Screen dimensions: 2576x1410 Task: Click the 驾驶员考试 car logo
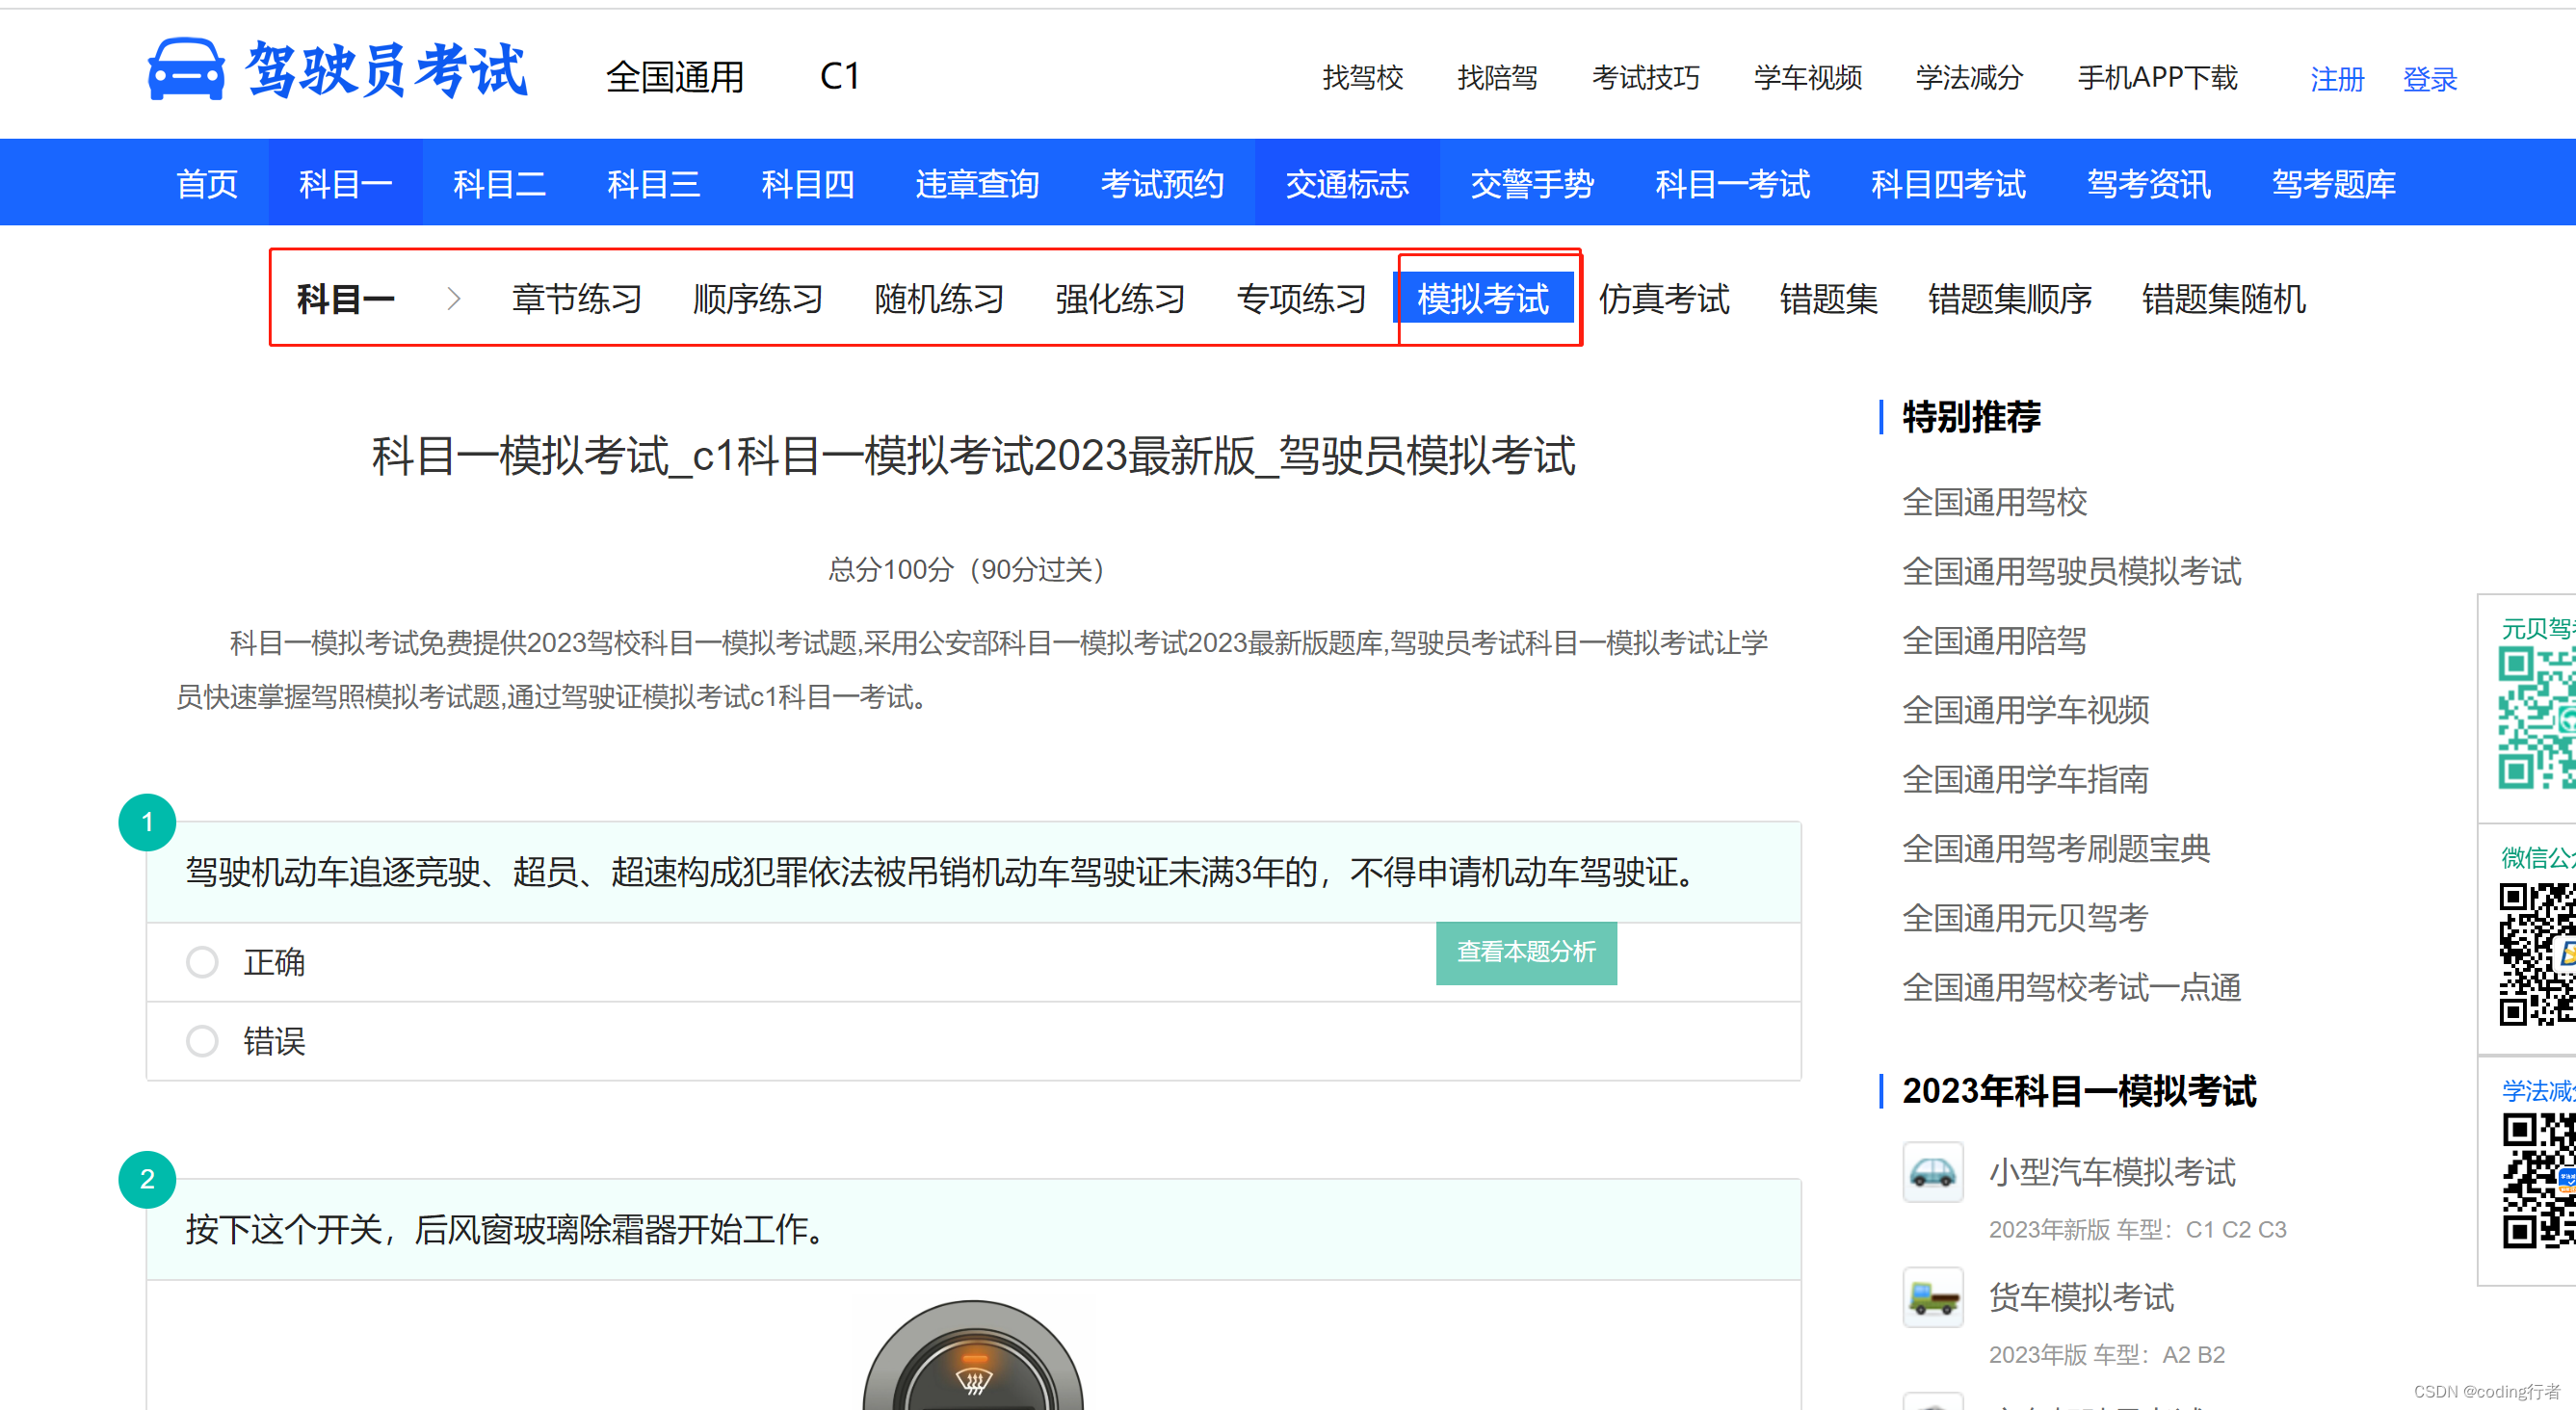coord(186,70)
